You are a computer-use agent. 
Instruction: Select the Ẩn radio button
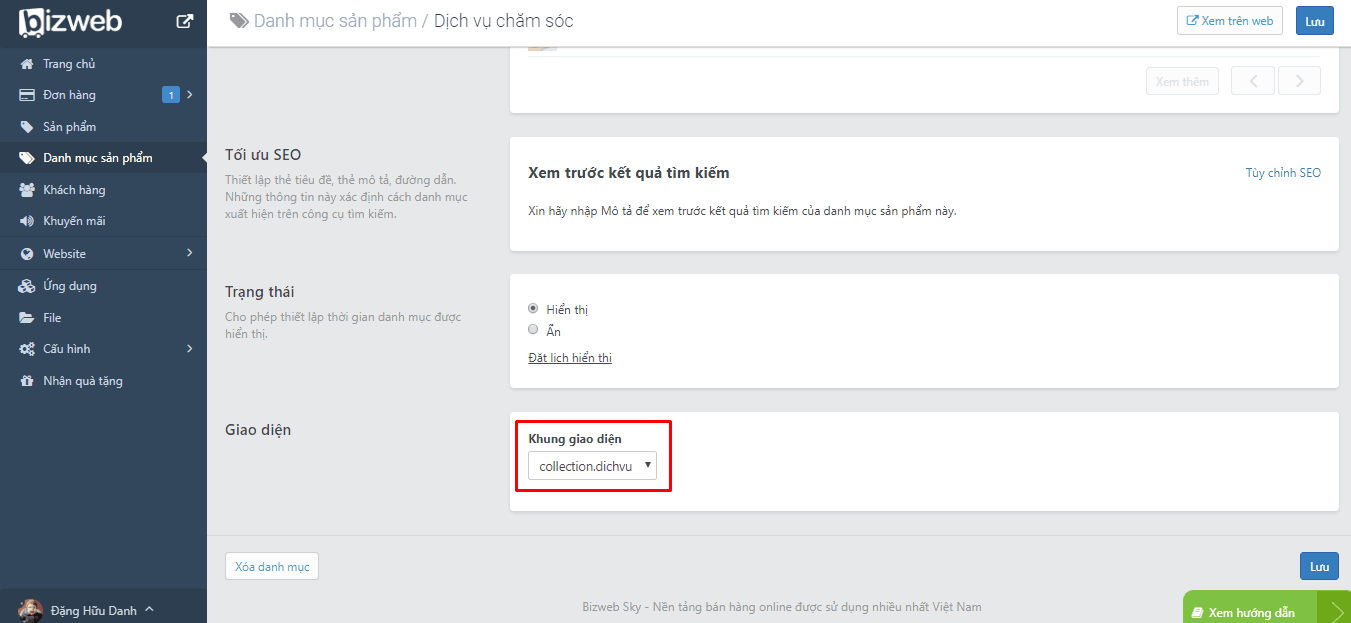[533, 330]
